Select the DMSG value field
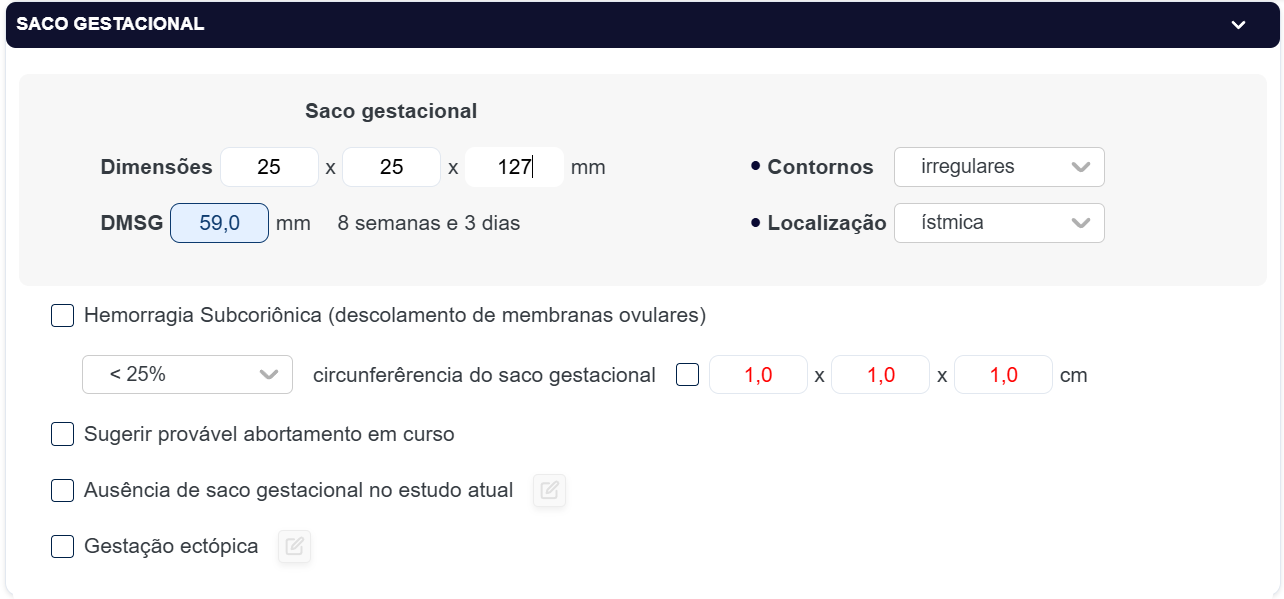The image size is (1284, 599). click(219, 223)
